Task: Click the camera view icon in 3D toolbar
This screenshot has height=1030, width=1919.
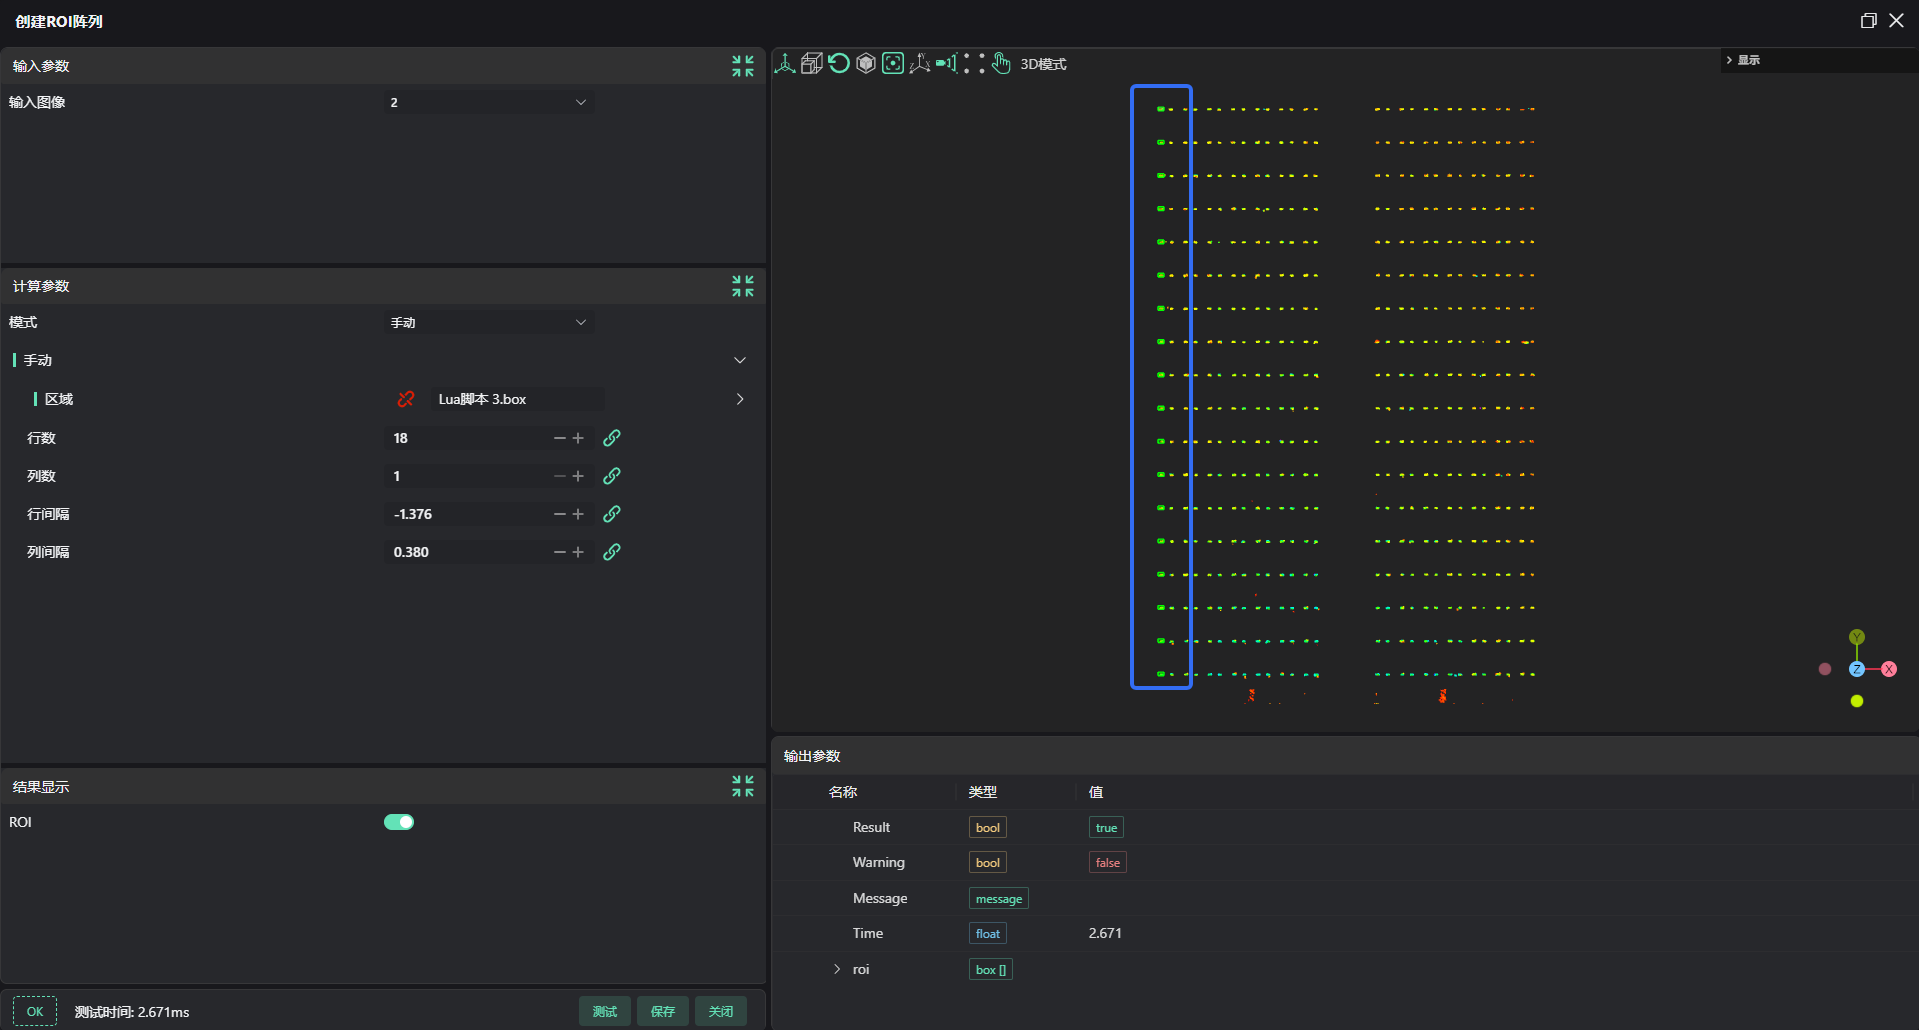Action: pyautogui.click(x=946, y=64)
